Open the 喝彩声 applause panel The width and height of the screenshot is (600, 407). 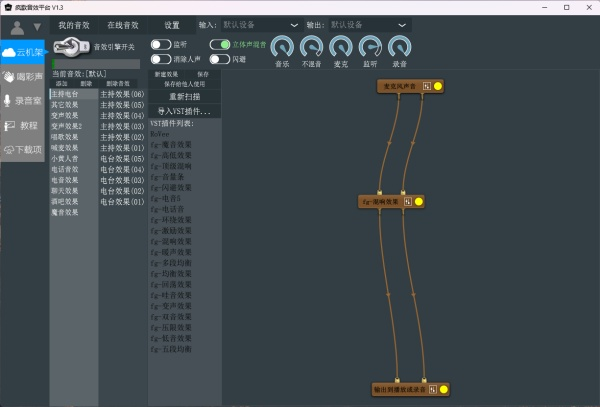[24, 76]
